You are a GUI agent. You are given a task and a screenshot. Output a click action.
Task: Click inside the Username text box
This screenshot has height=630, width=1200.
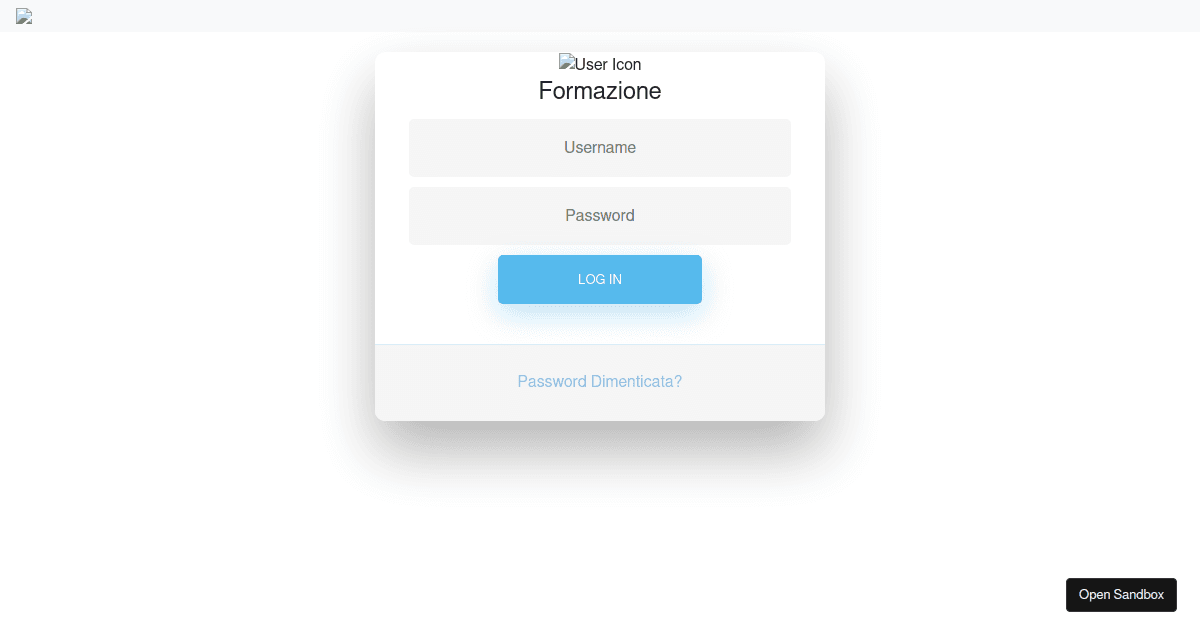[599, 147]
